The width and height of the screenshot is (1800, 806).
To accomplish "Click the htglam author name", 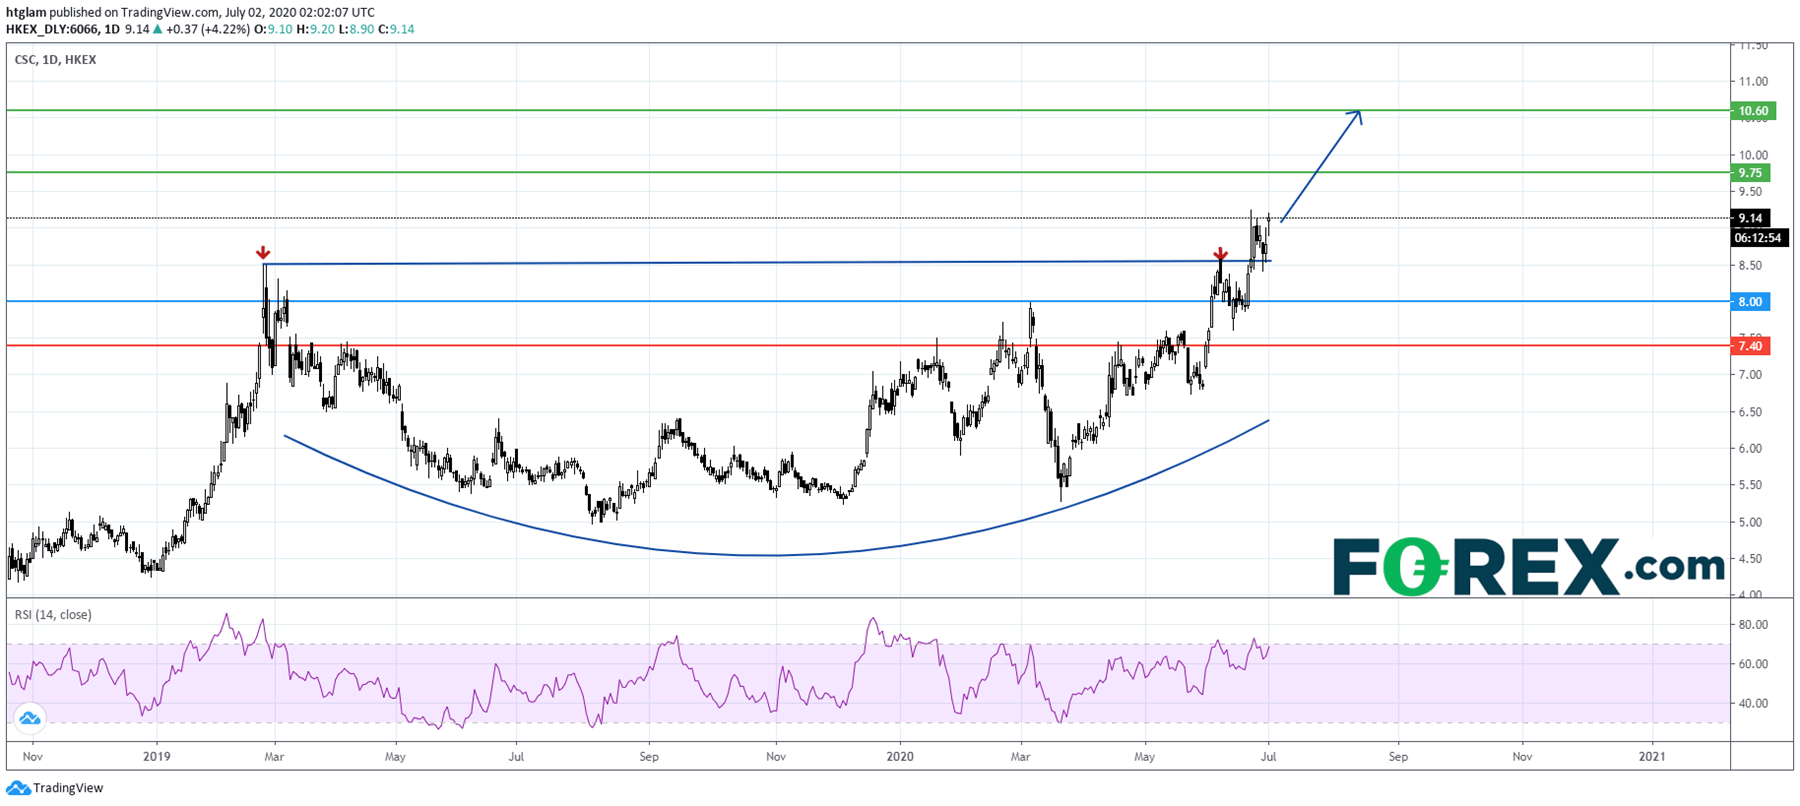I will pos(26,13).
